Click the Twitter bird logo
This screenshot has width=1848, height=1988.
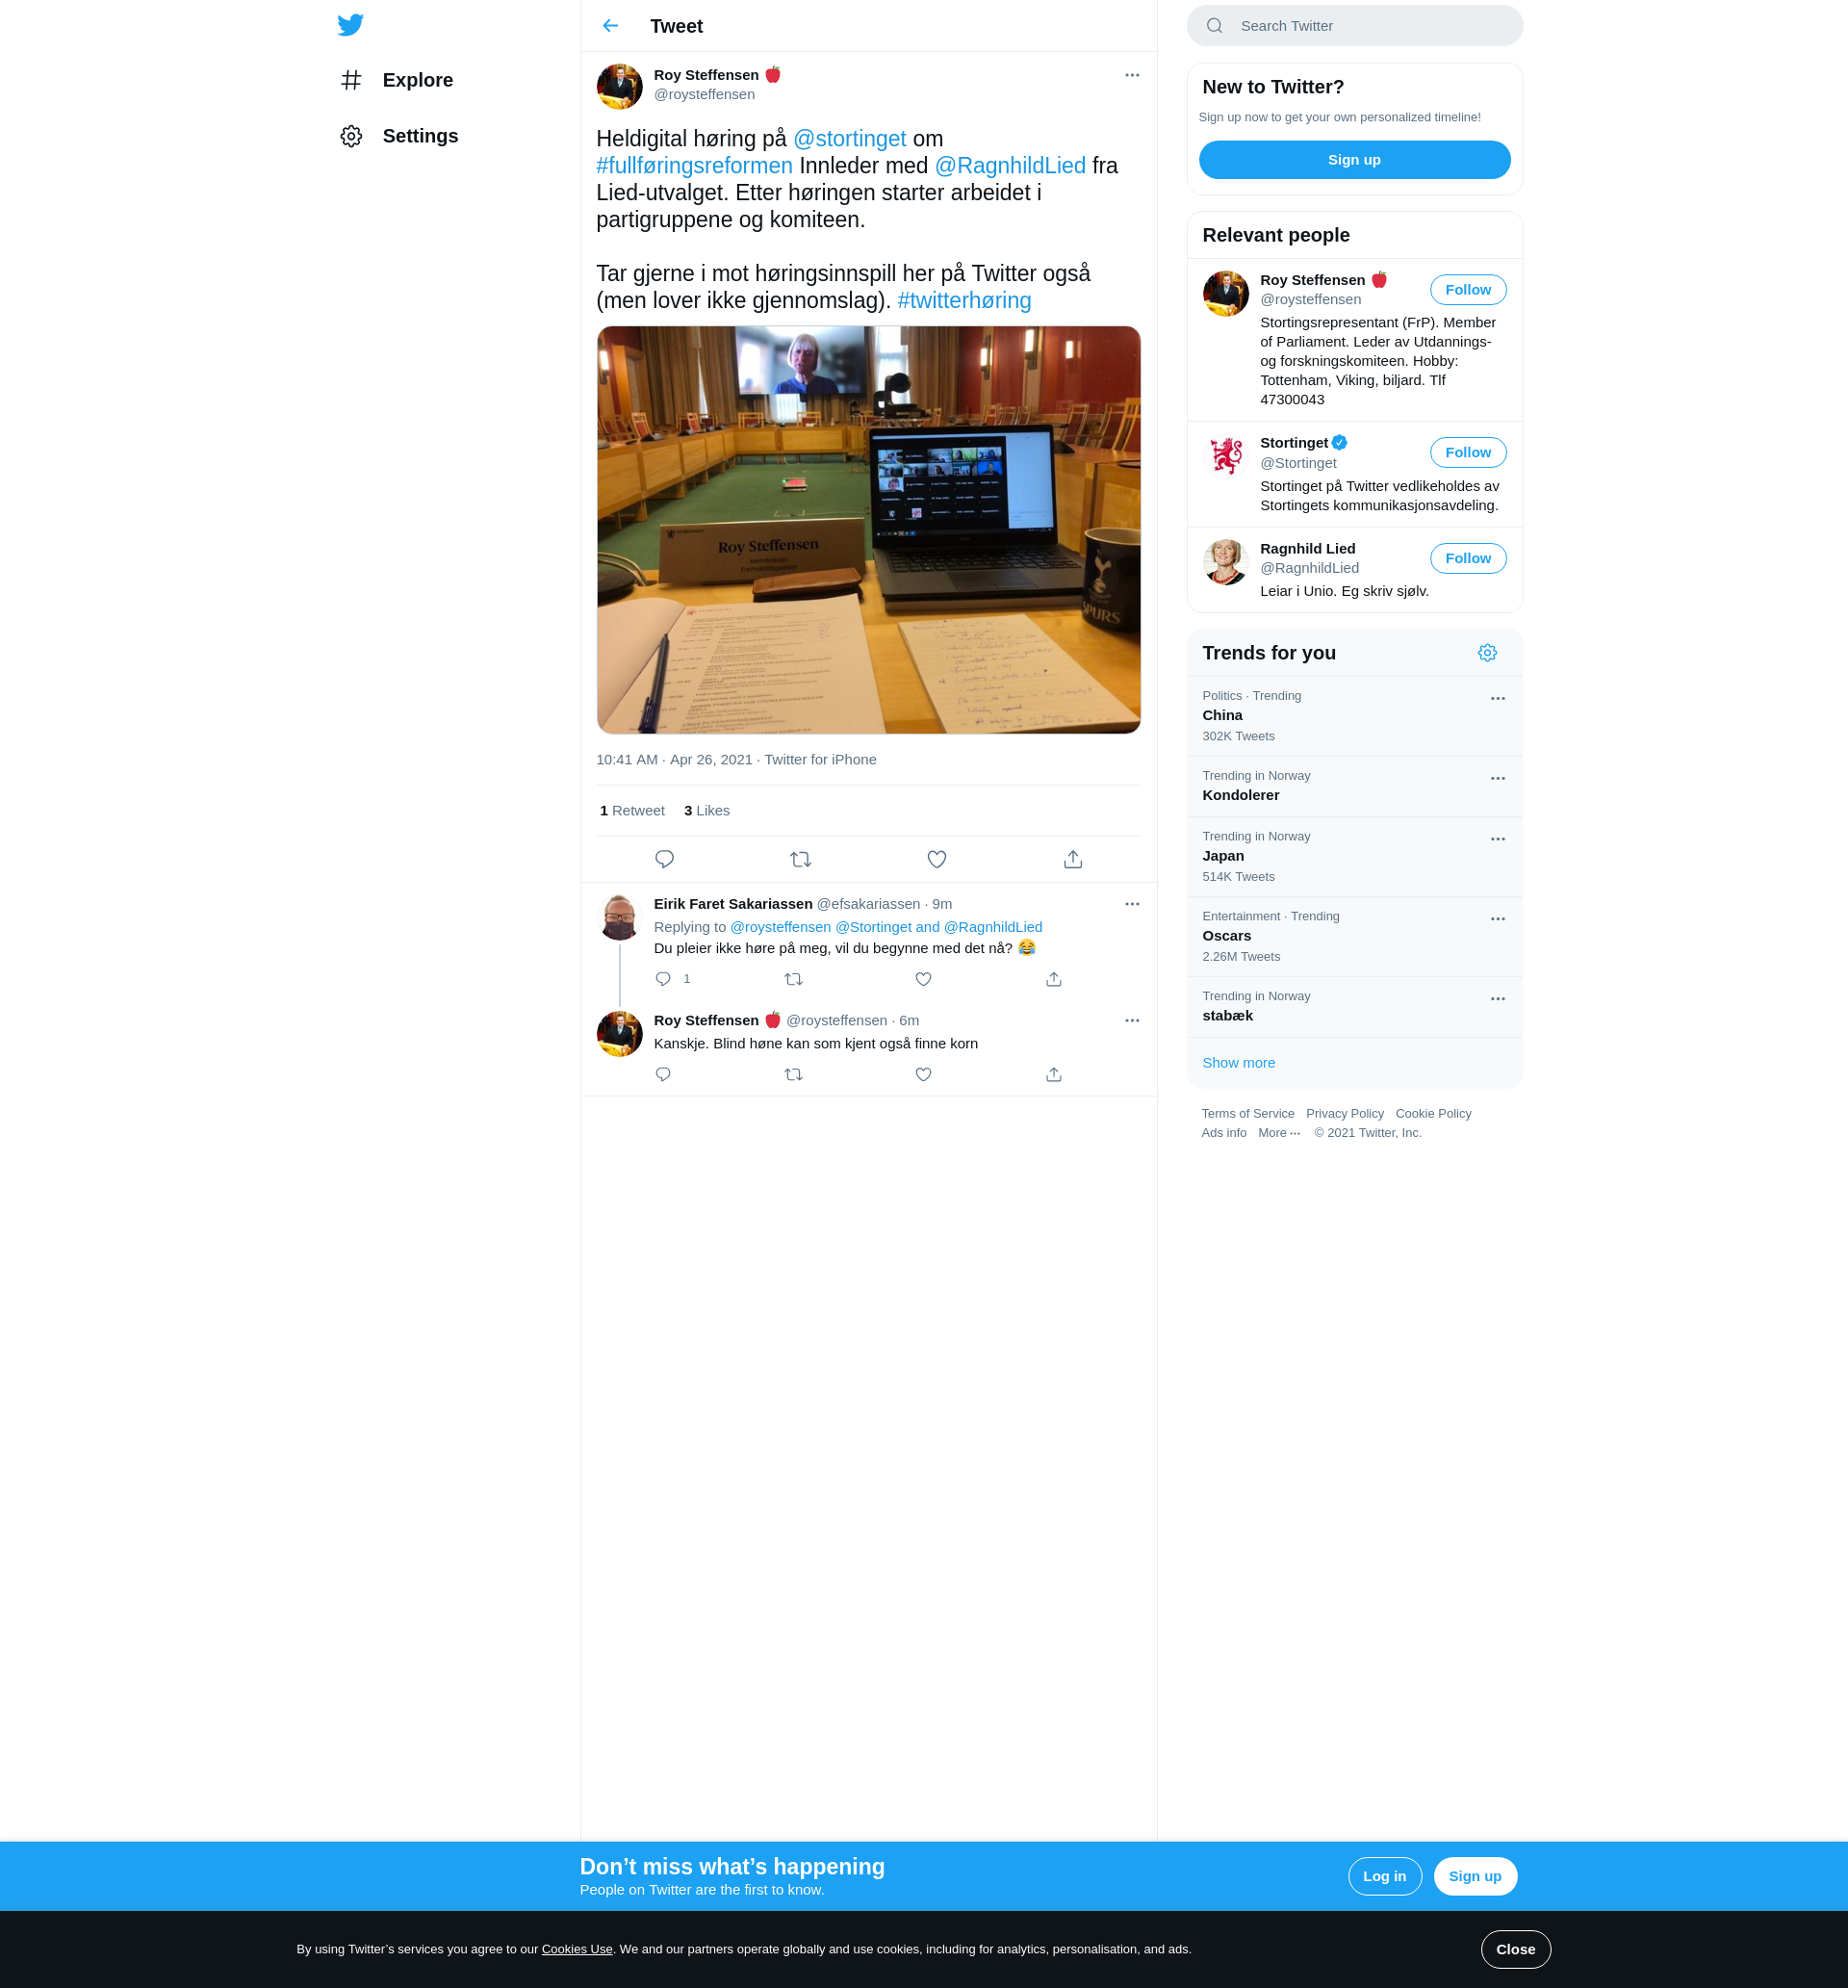pyautogui.click(x=350, y=25)
